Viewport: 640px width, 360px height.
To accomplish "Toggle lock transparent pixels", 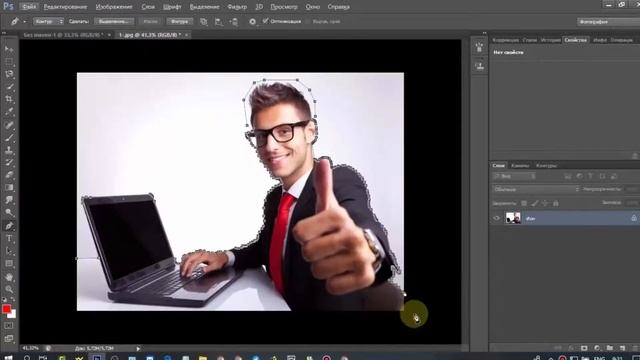I will 524,203.
